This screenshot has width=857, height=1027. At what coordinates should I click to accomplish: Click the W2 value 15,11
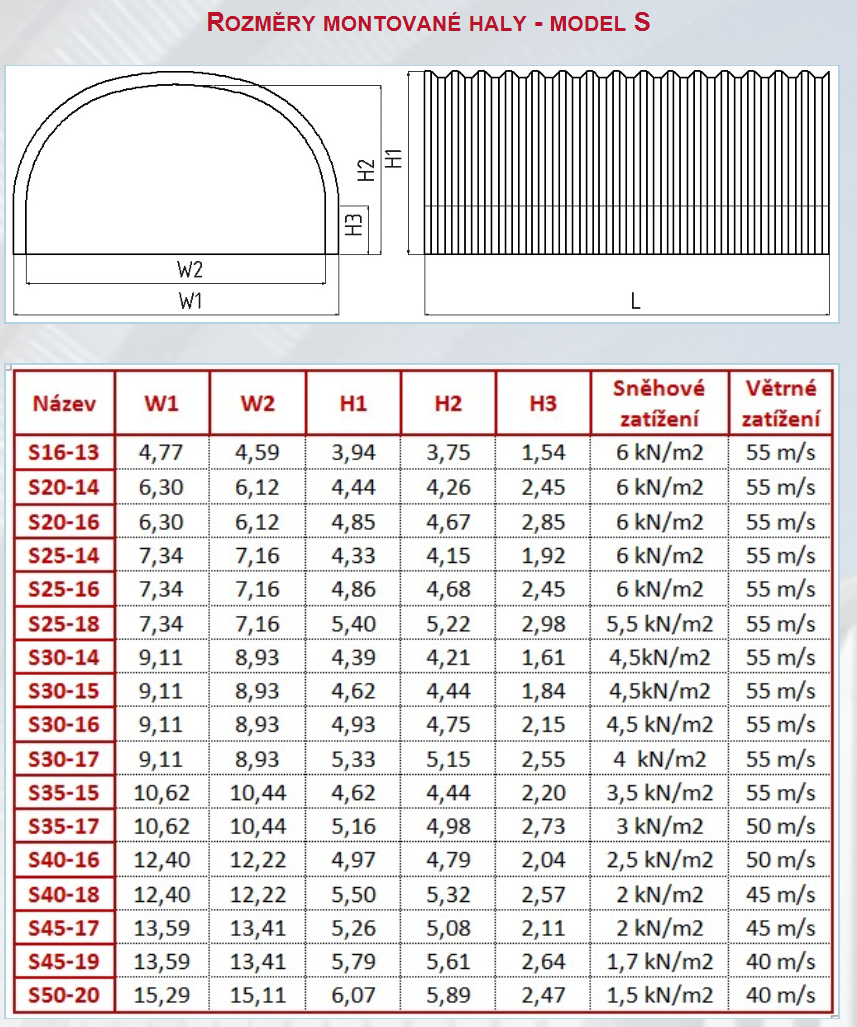click(x=257, y=995)
